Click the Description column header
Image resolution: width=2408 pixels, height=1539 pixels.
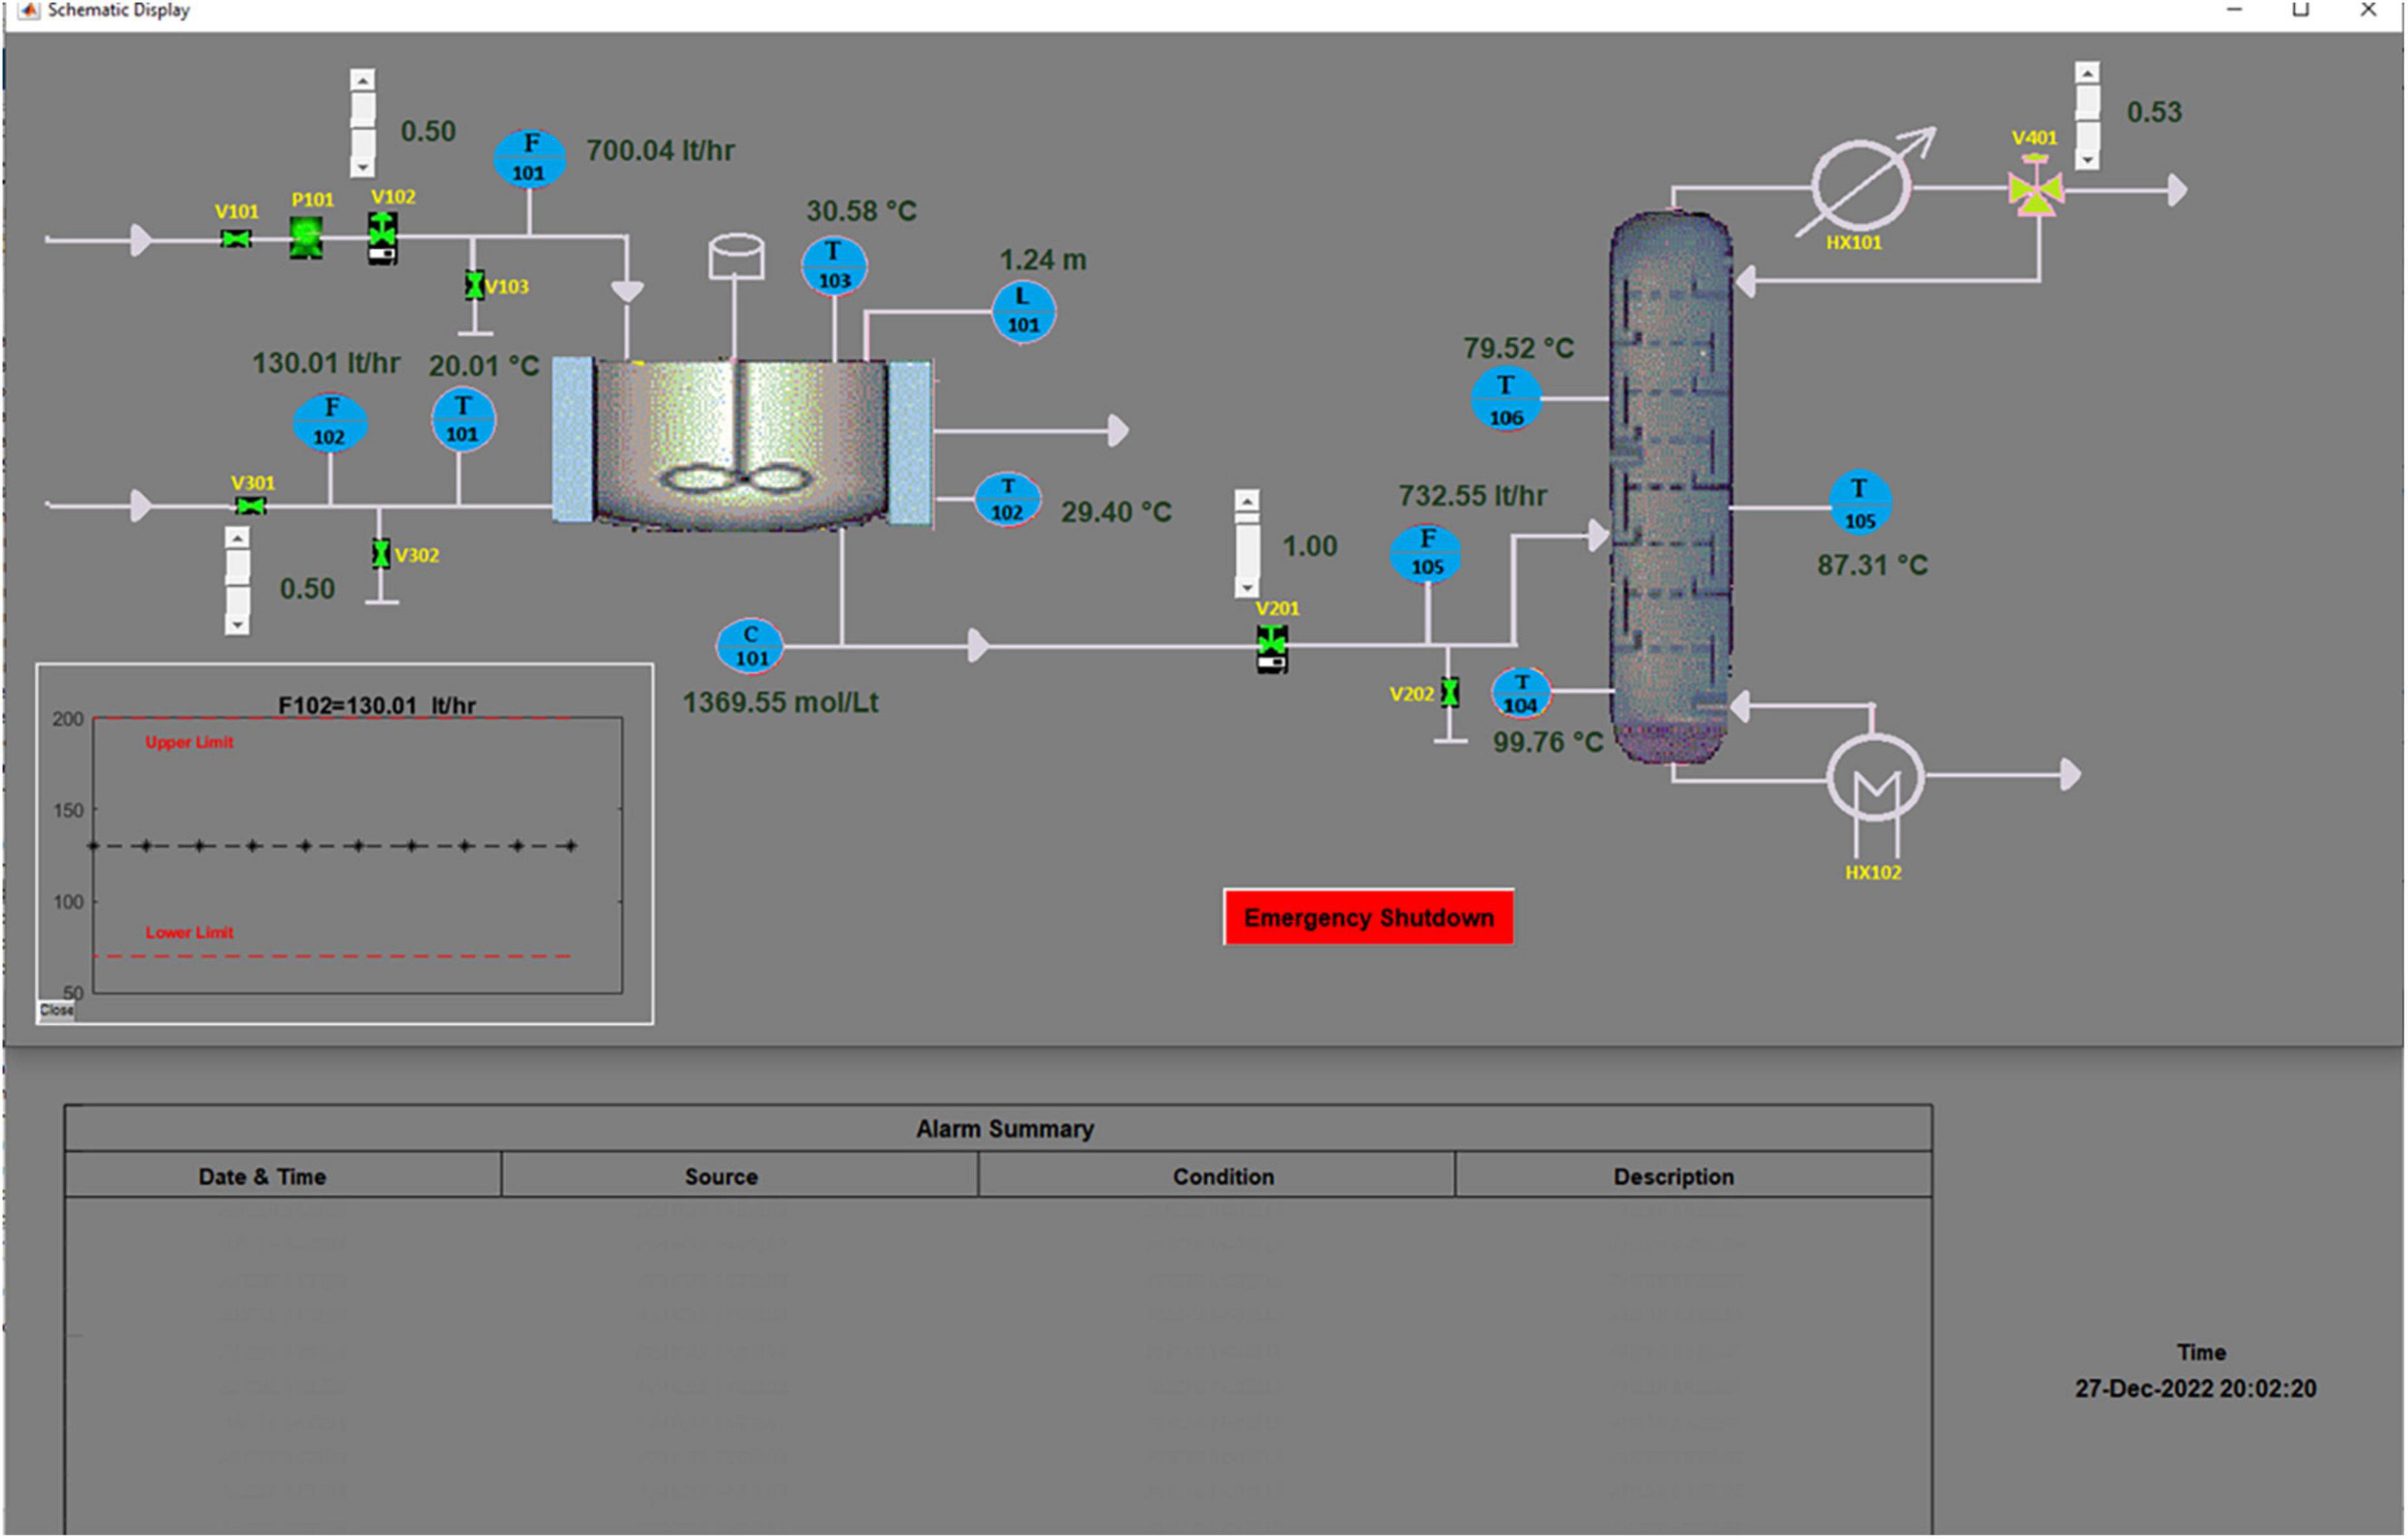tap(1694, 1175)
